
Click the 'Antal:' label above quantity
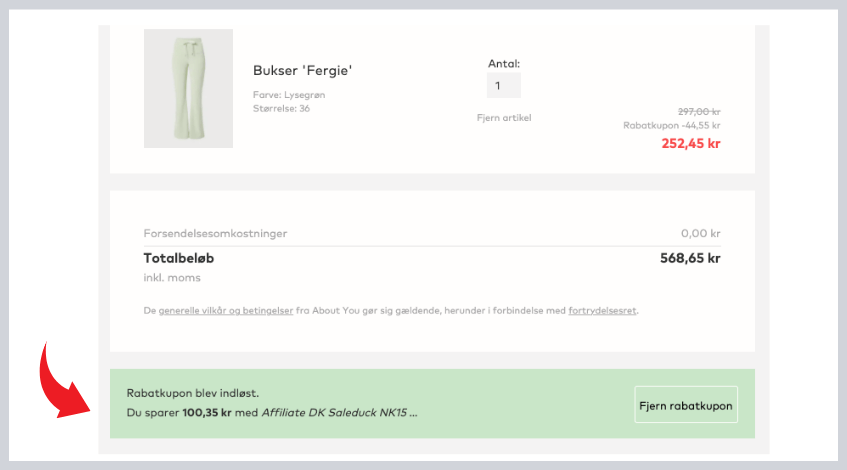(504, 64)
